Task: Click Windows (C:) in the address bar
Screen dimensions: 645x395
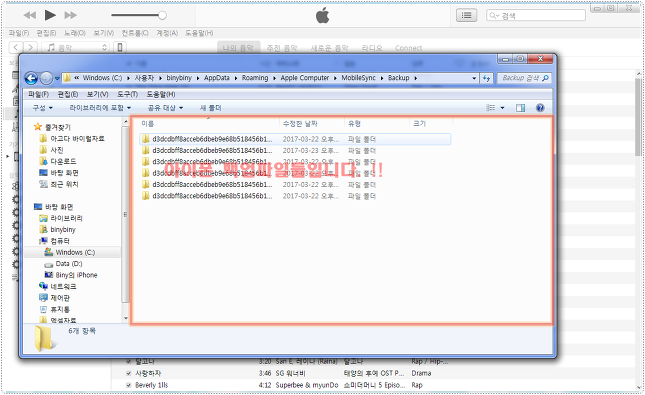Action: tap(102, 78)
